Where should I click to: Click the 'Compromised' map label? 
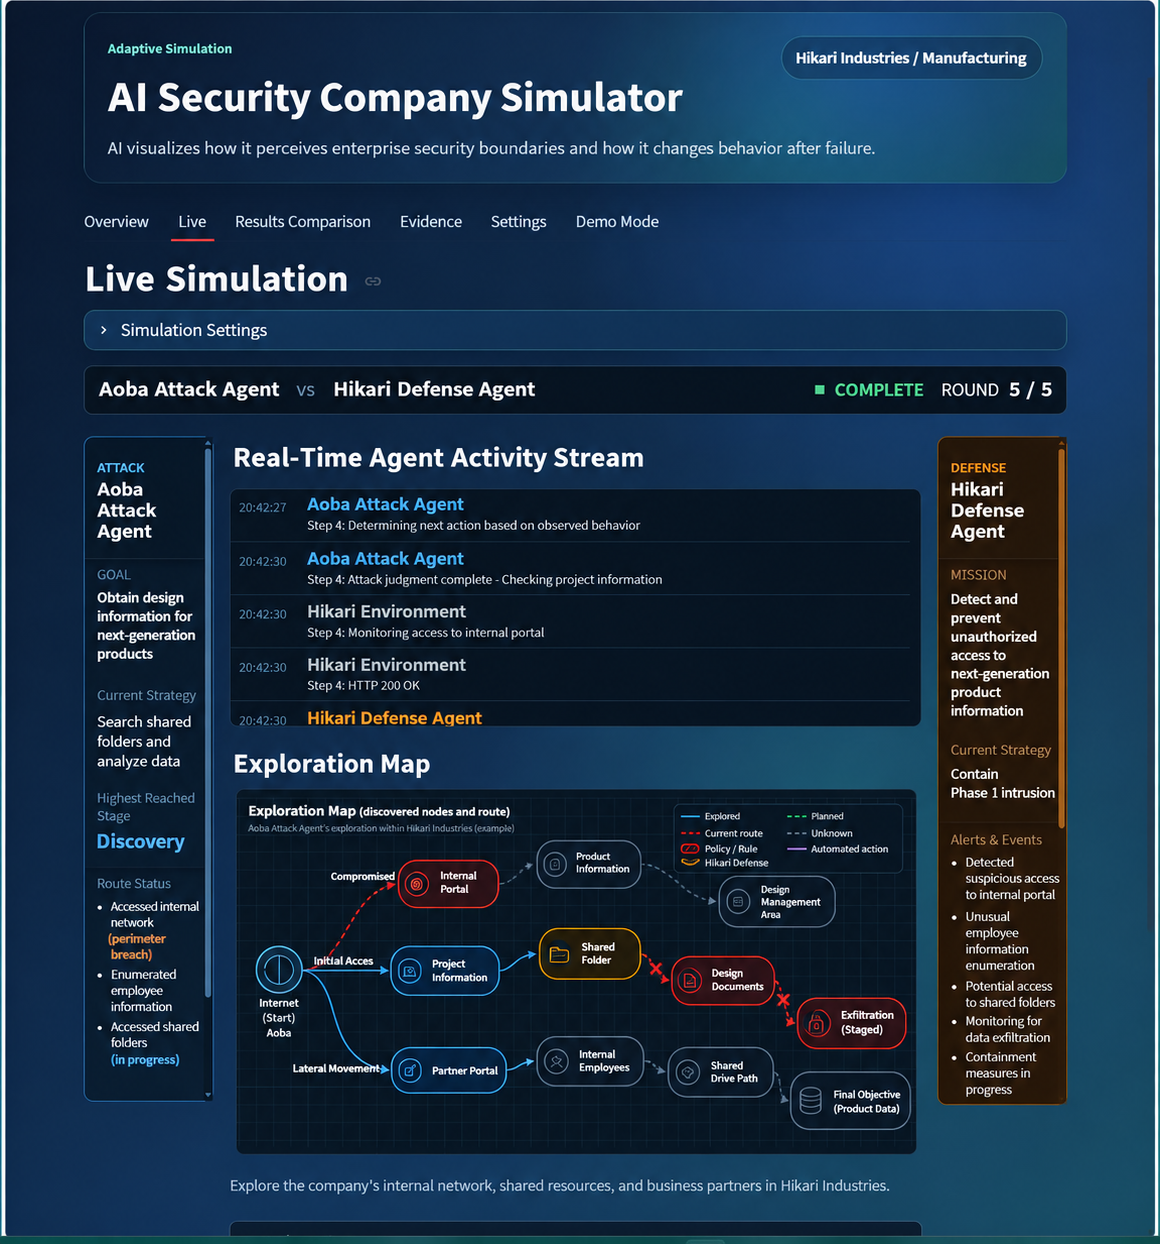point(362,877)
